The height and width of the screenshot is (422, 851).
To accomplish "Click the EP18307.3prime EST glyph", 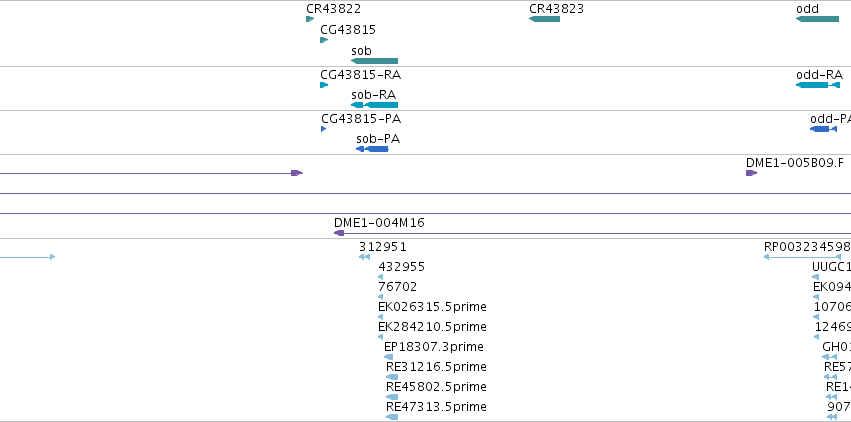I will (388, 357).
